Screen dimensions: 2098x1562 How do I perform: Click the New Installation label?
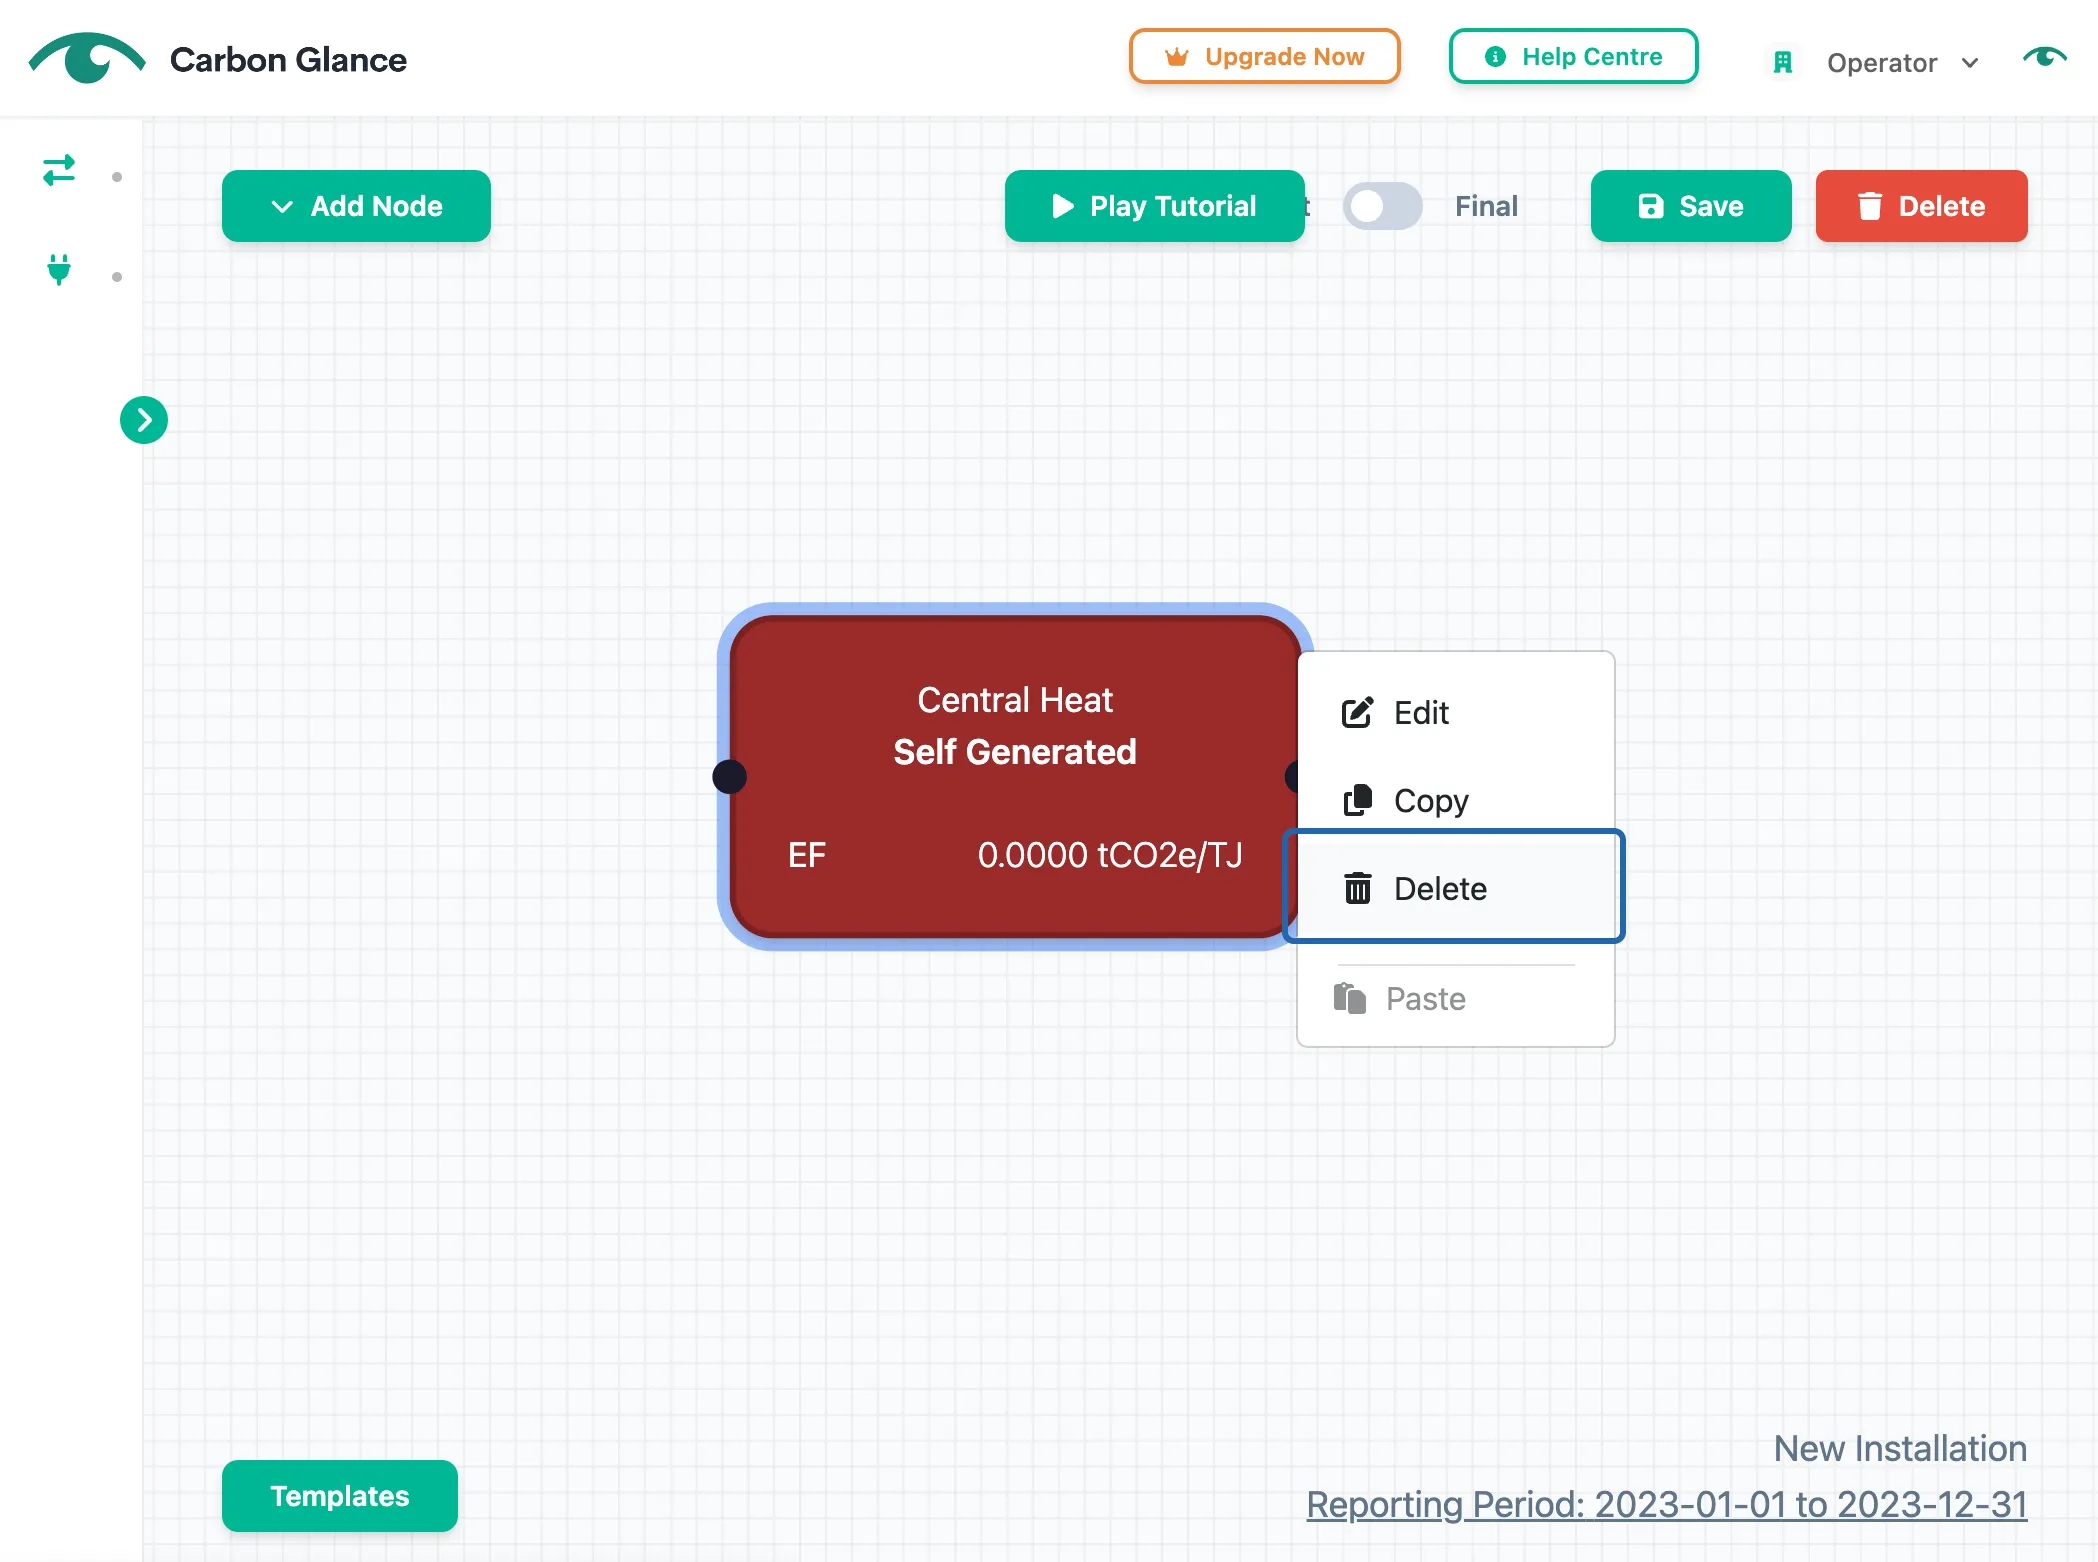tap(1900, 1448)
